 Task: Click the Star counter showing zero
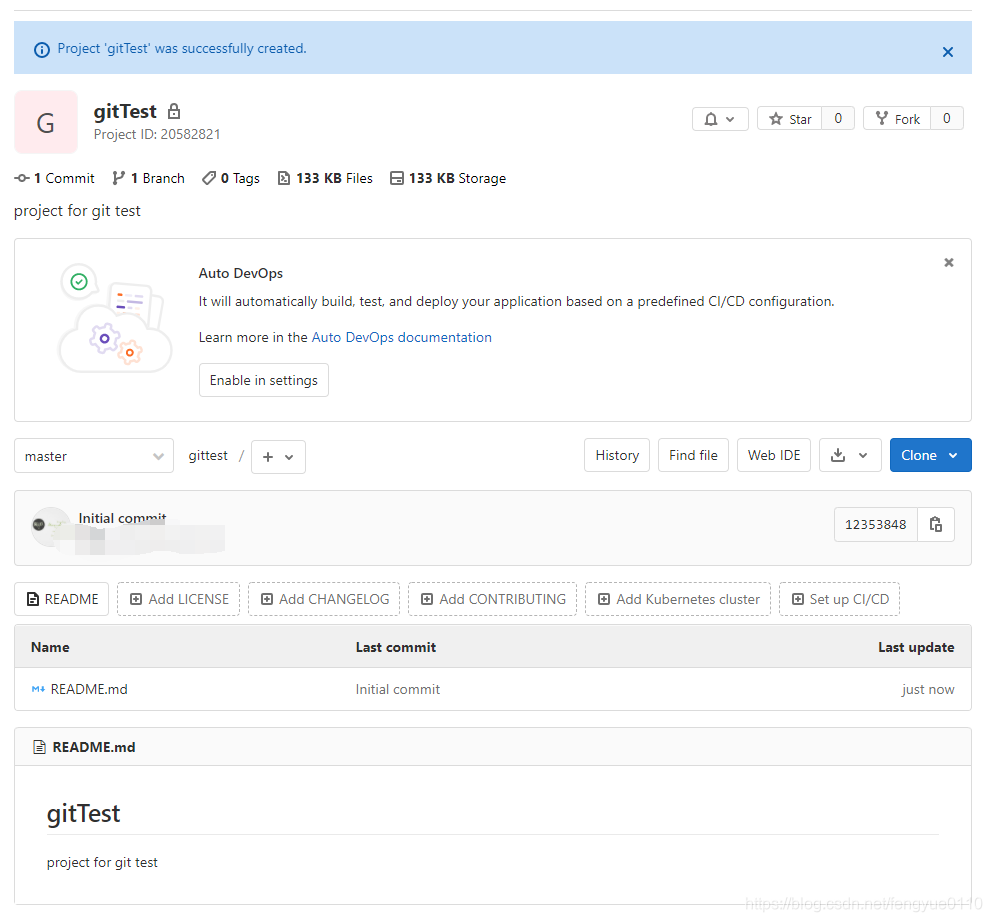click(x=838, y=117)
